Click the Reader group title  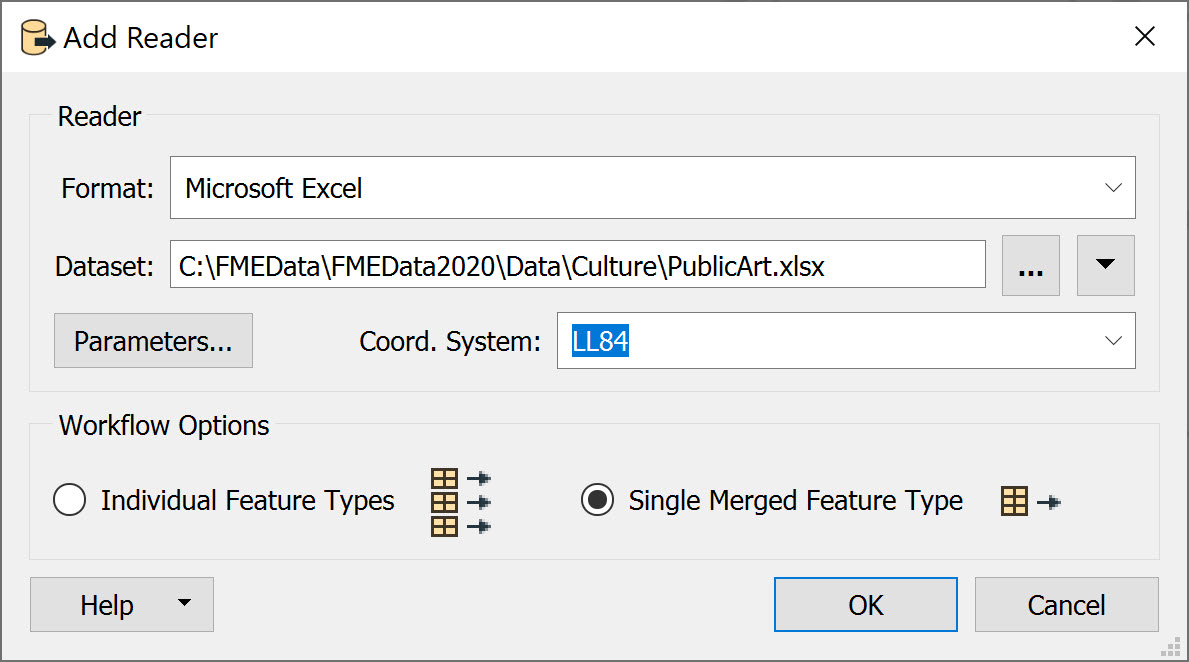(x=99, y=117)
